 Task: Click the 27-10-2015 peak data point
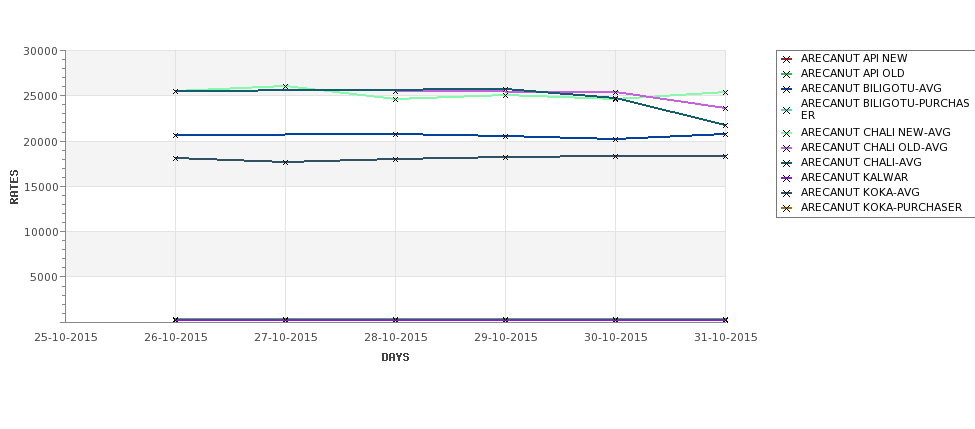[285, 87]
